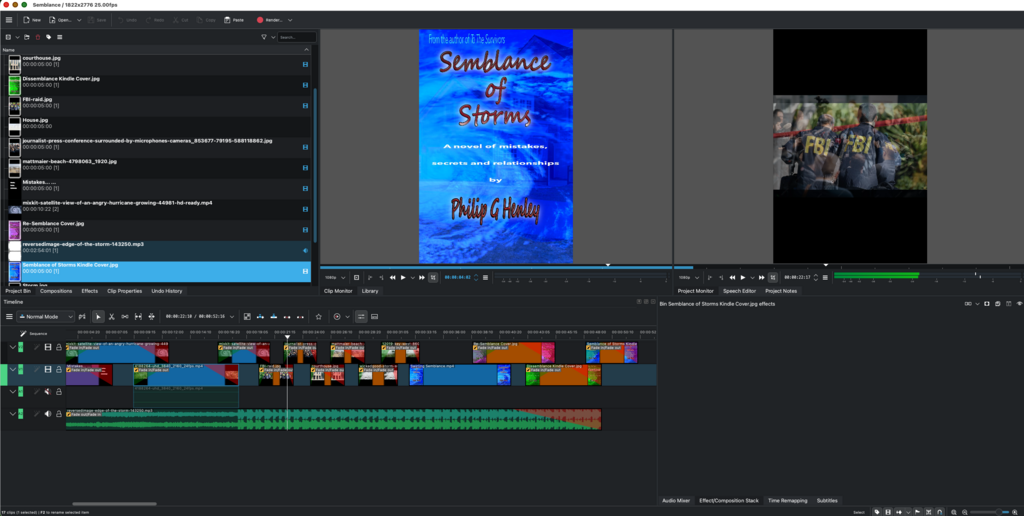Open the Time Remapping tab
The width and height of the screenshot is (1024, 516).
click(x=788, y=501)
